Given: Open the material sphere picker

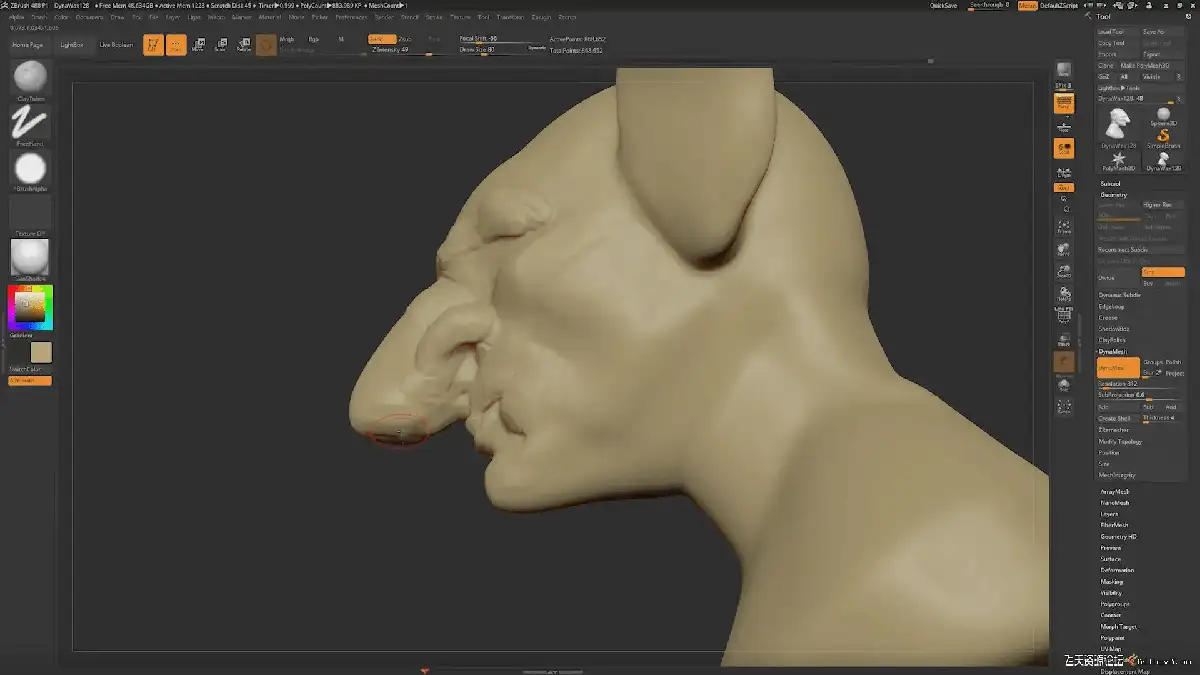Looking at the screenshot, I should point(30,257).
